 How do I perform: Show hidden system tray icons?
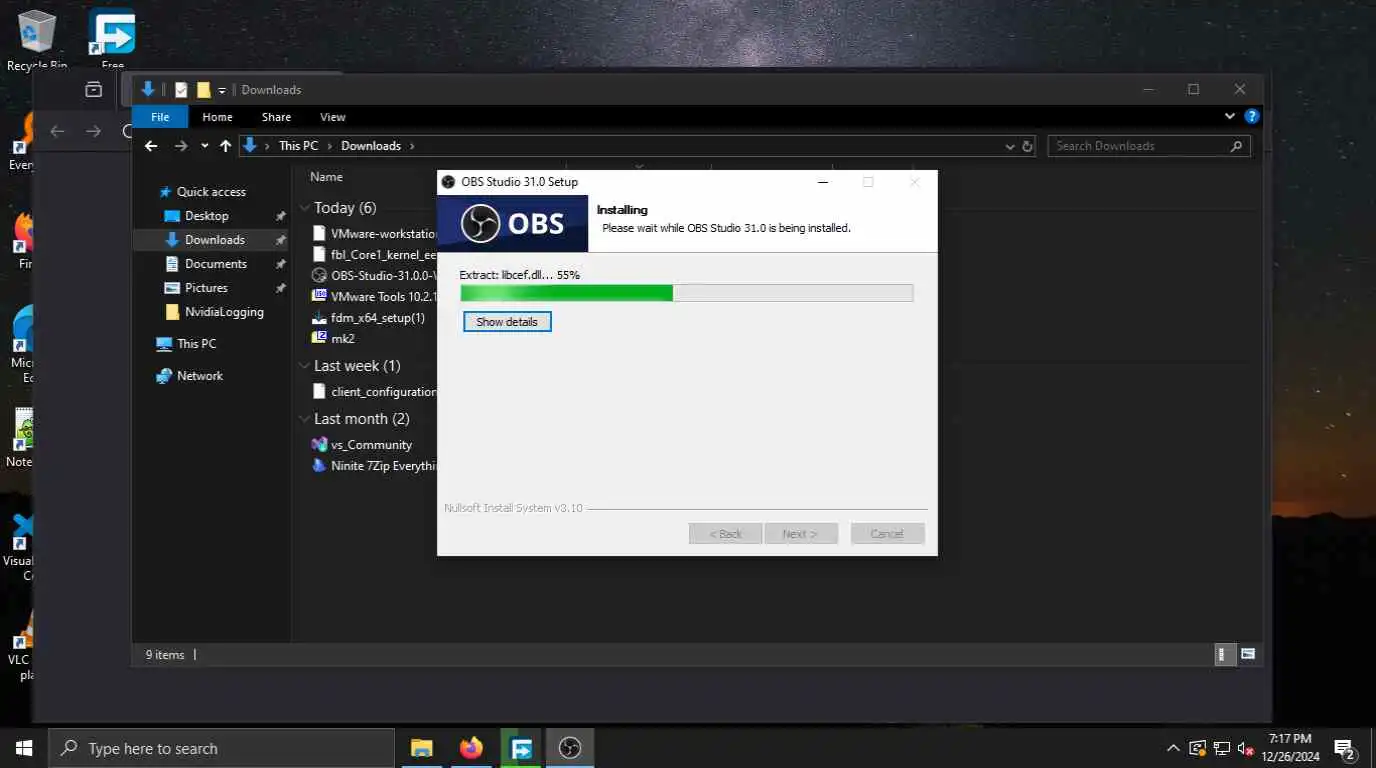tap(1174, 748)
